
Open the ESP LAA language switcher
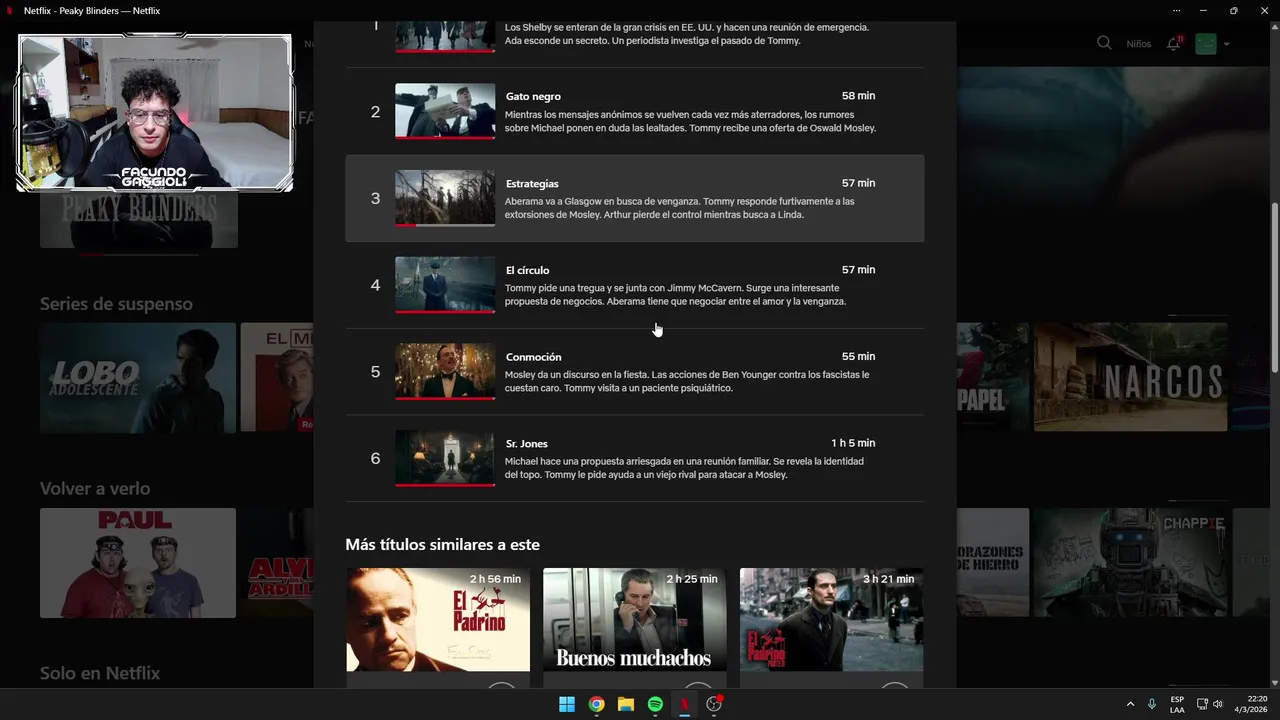click(x=1177, y=704)
